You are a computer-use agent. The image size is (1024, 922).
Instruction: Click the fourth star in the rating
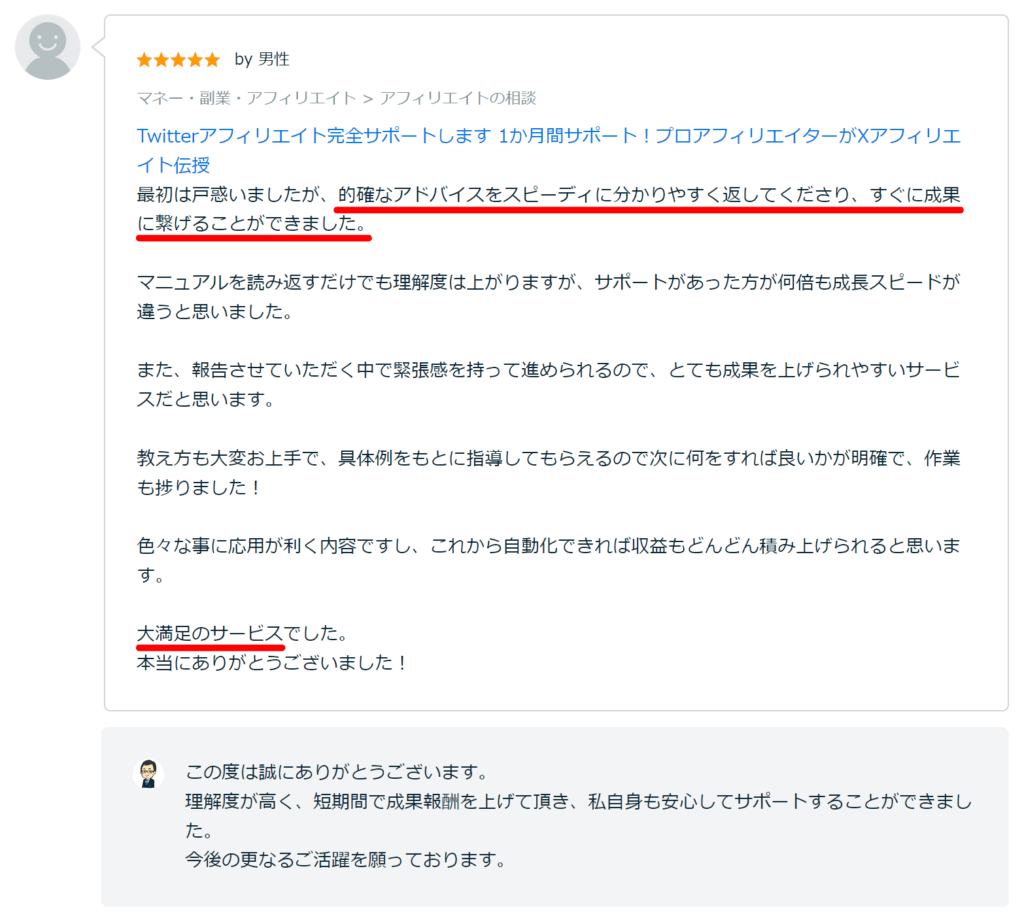[x=196, y=59]
